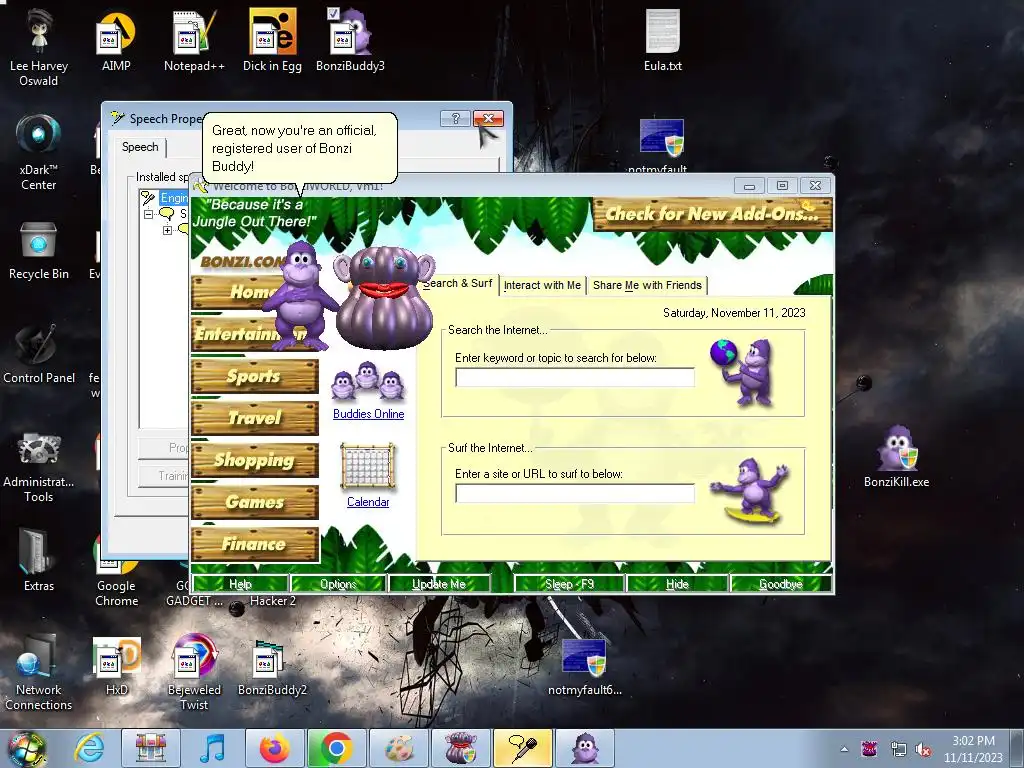Open the Notepad++ desktop icon

(194, 41)
